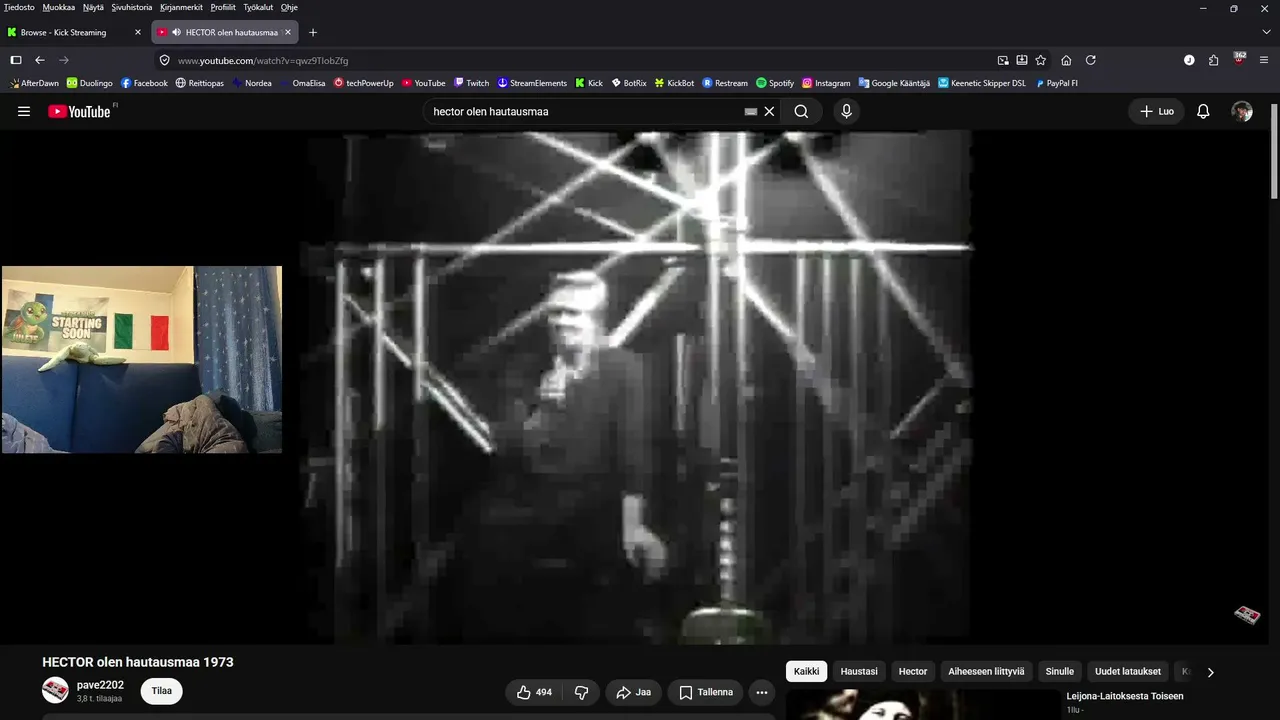Screen dimensions: 1280x720
Task: Open the Kirjanmerkit menu
Action: tap(182, 7)
